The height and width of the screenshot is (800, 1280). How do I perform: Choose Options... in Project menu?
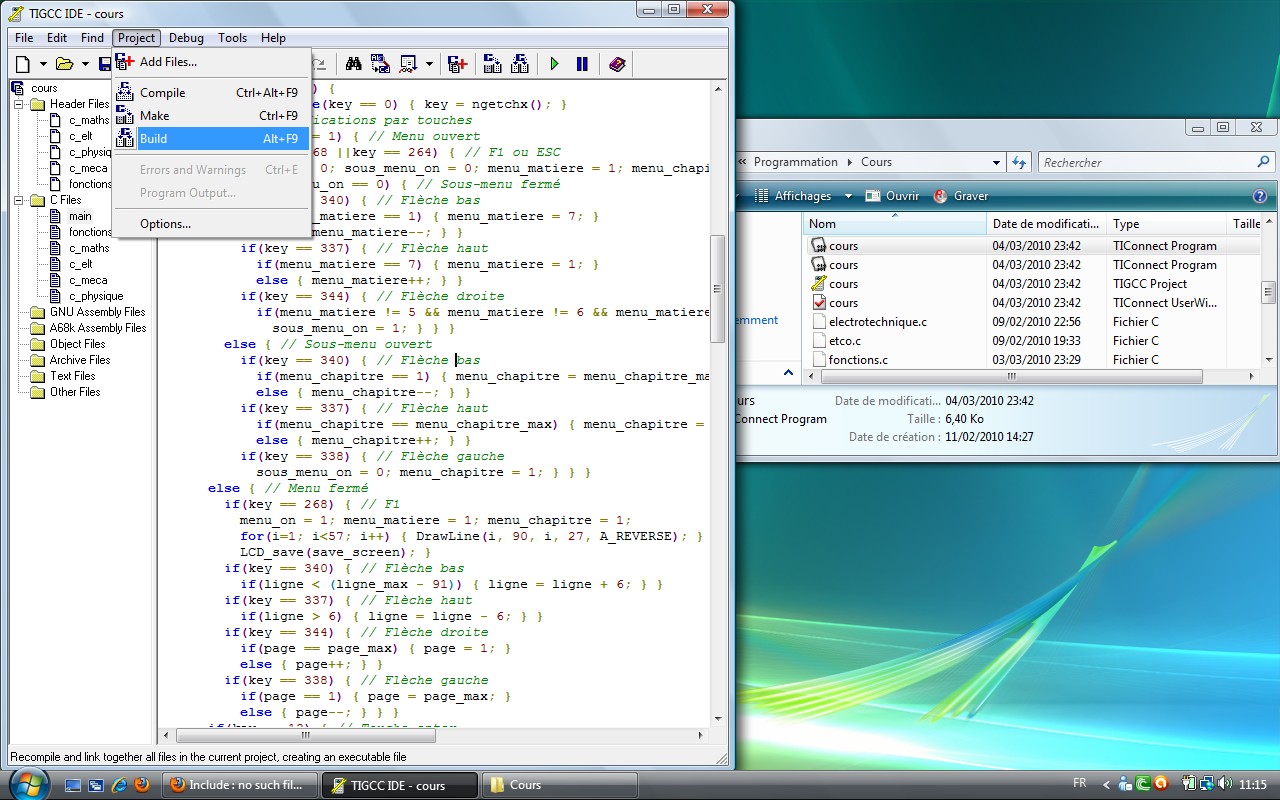pyautogui.click(x=212, y=224)
